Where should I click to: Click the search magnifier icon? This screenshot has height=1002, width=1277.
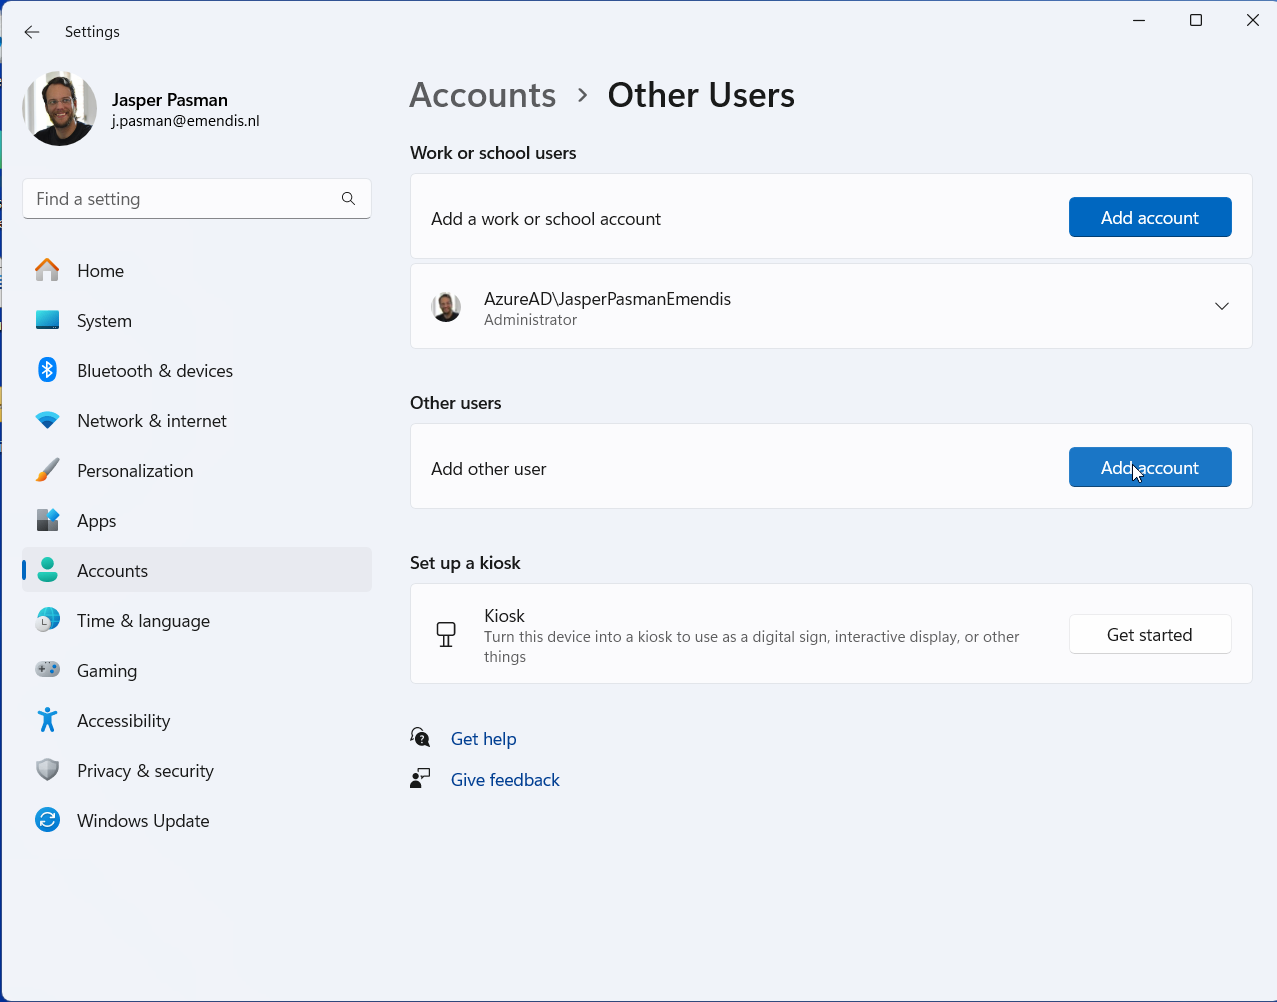(x=348, y=199)
